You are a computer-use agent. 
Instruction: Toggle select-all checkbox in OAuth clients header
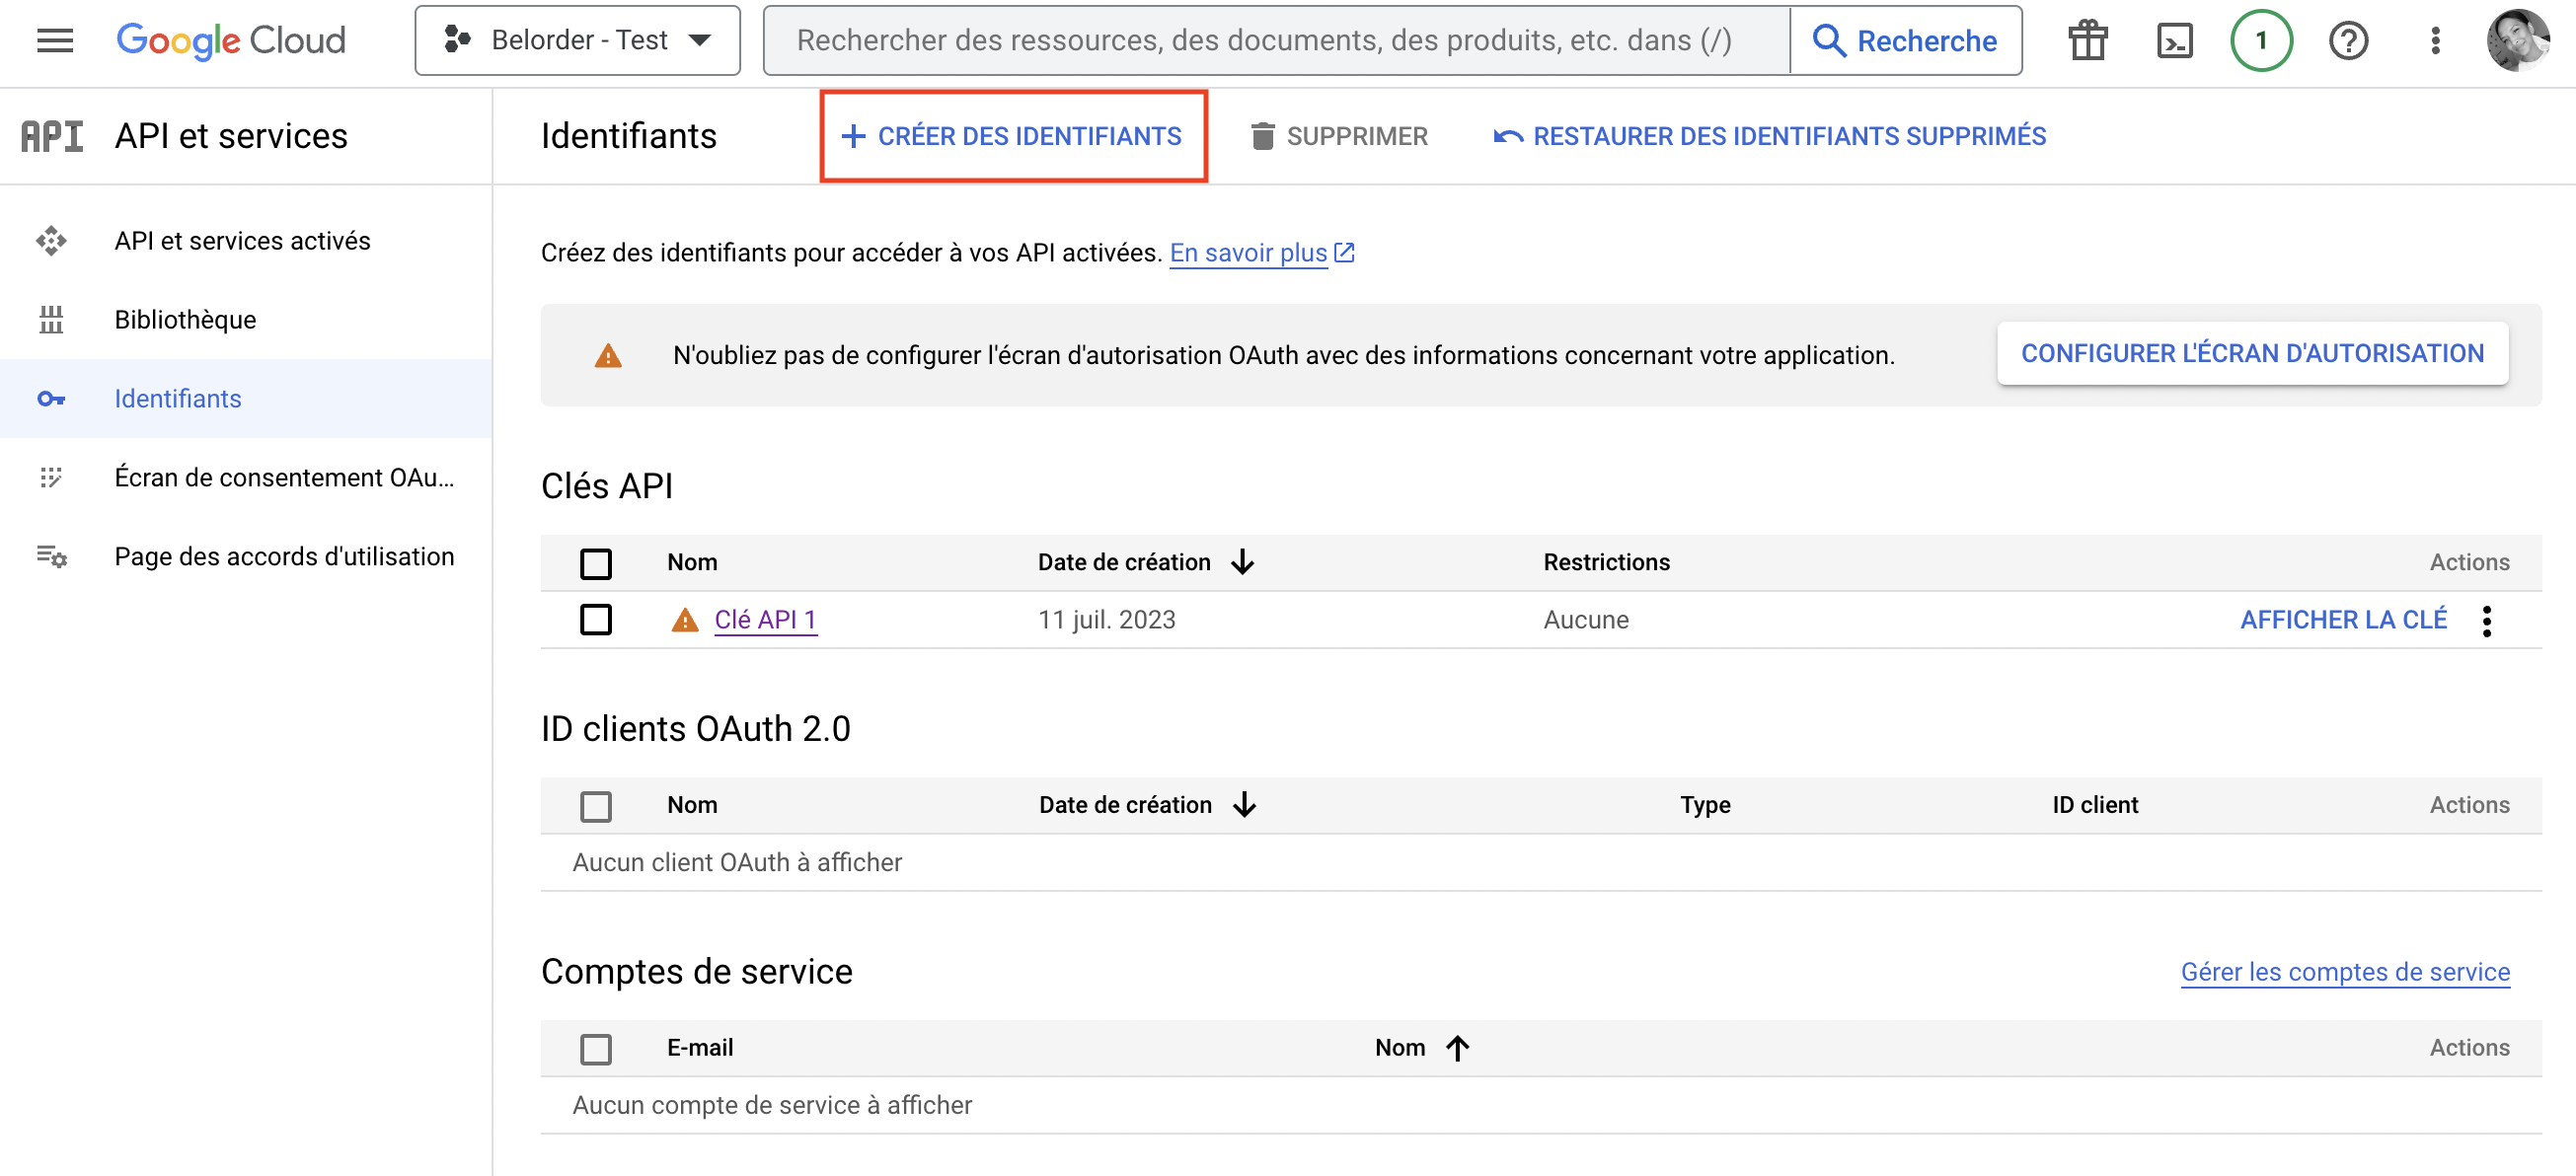pos(596,806)
